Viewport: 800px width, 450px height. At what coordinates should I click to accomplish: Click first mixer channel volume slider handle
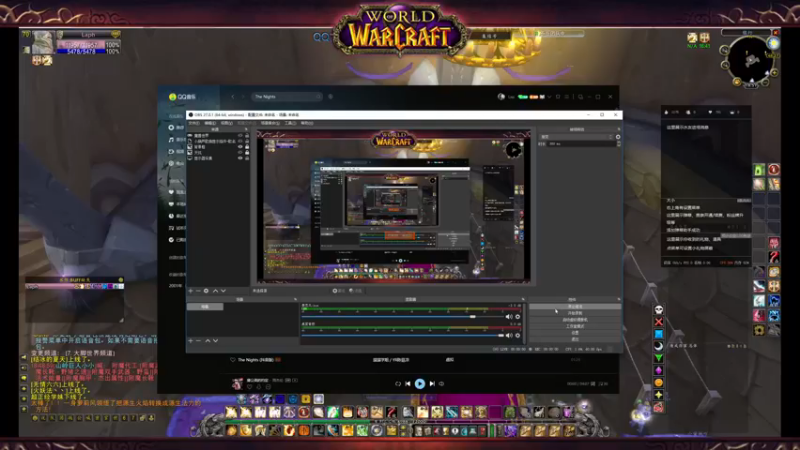coord(472,317)
